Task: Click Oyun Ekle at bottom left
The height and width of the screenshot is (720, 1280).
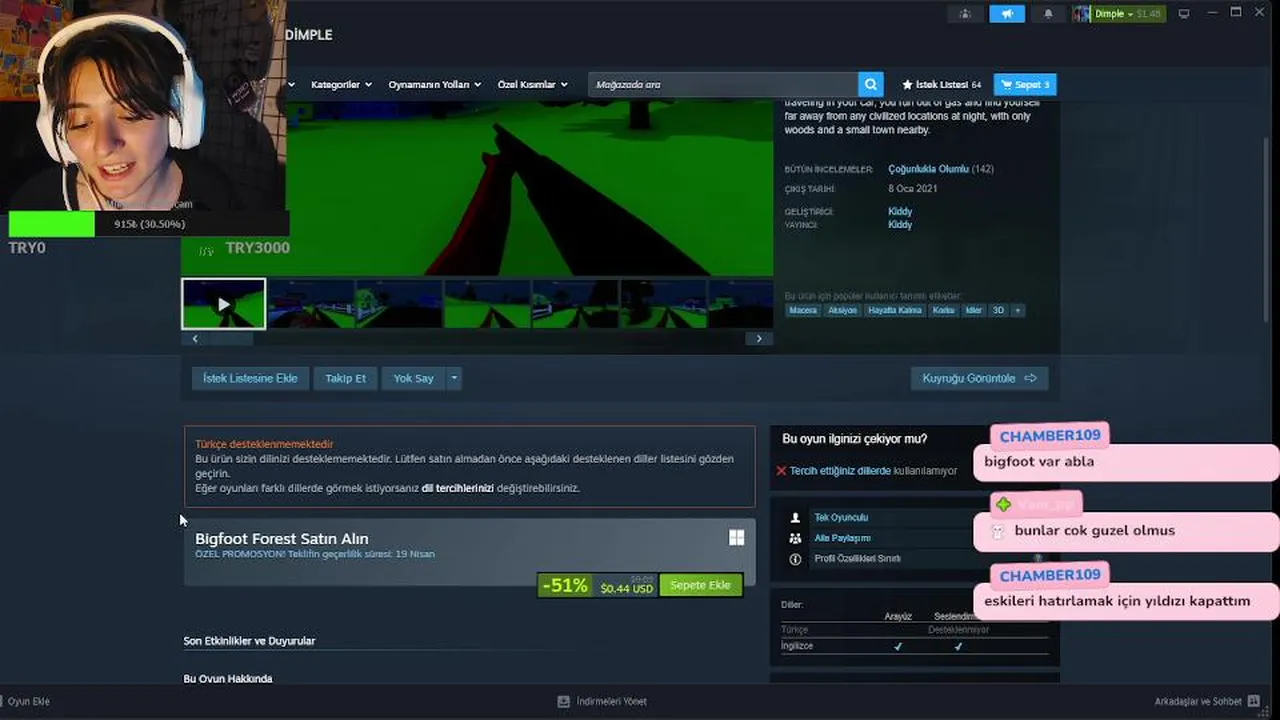Action: pos(28,701)
